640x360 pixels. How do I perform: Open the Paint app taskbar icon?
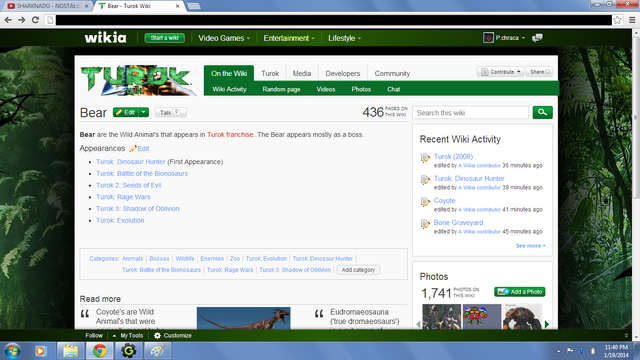pyautogui.click(x=158, y=351)
